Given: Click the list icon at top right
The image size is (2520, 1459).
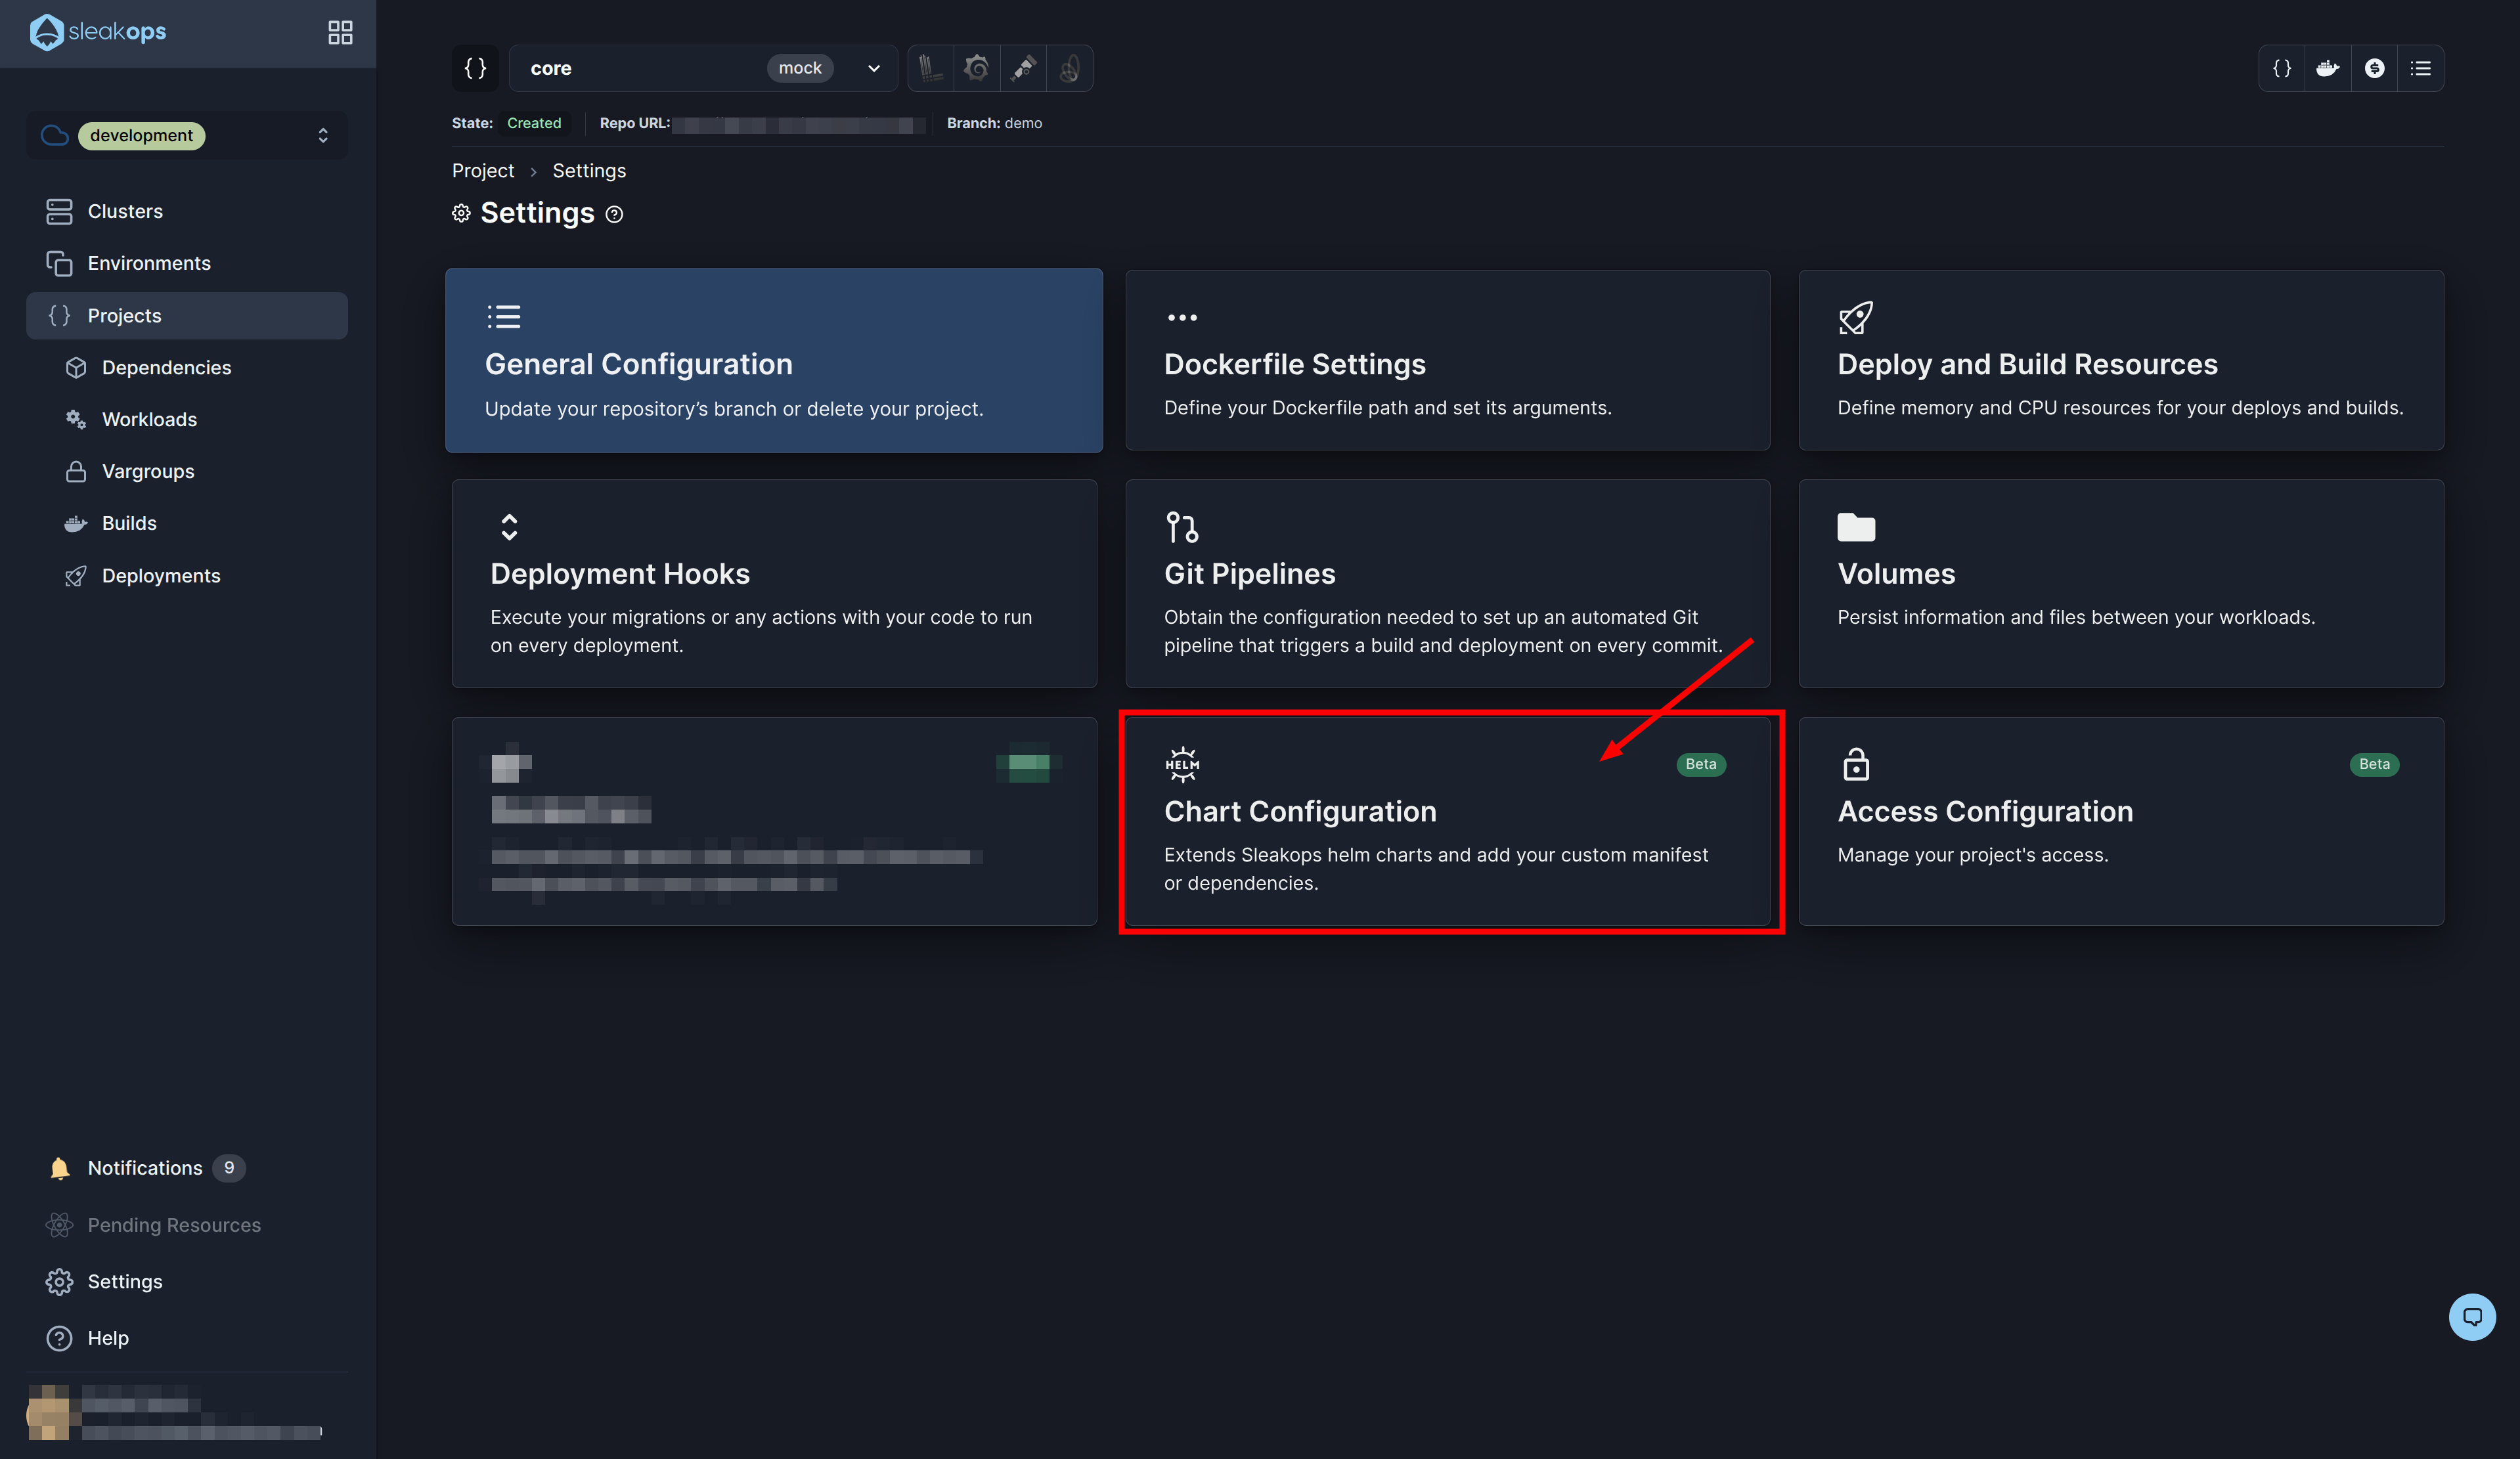Looking at the screenshot, I should pyautogui.click(x=2421, y=68).
